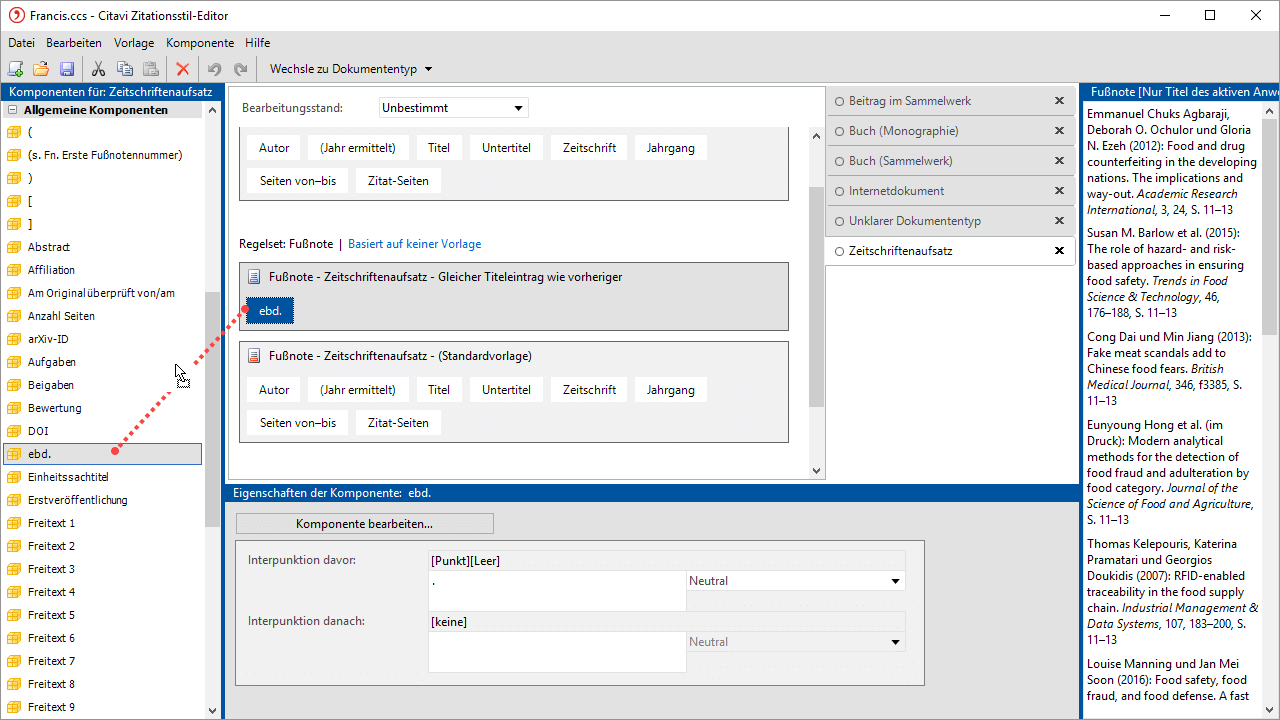Image resolution: width=1280 pixels, height=720 pixels.
Task: Delete using the red X toolbar icon
Action: [182, 69]
